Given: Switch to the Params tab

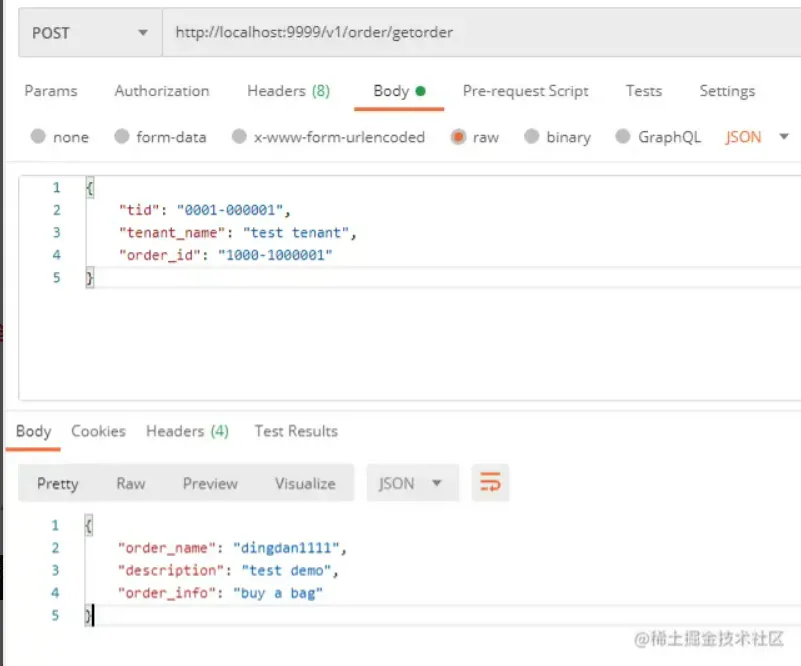Looking at the screenshot, I should point(51,91).
